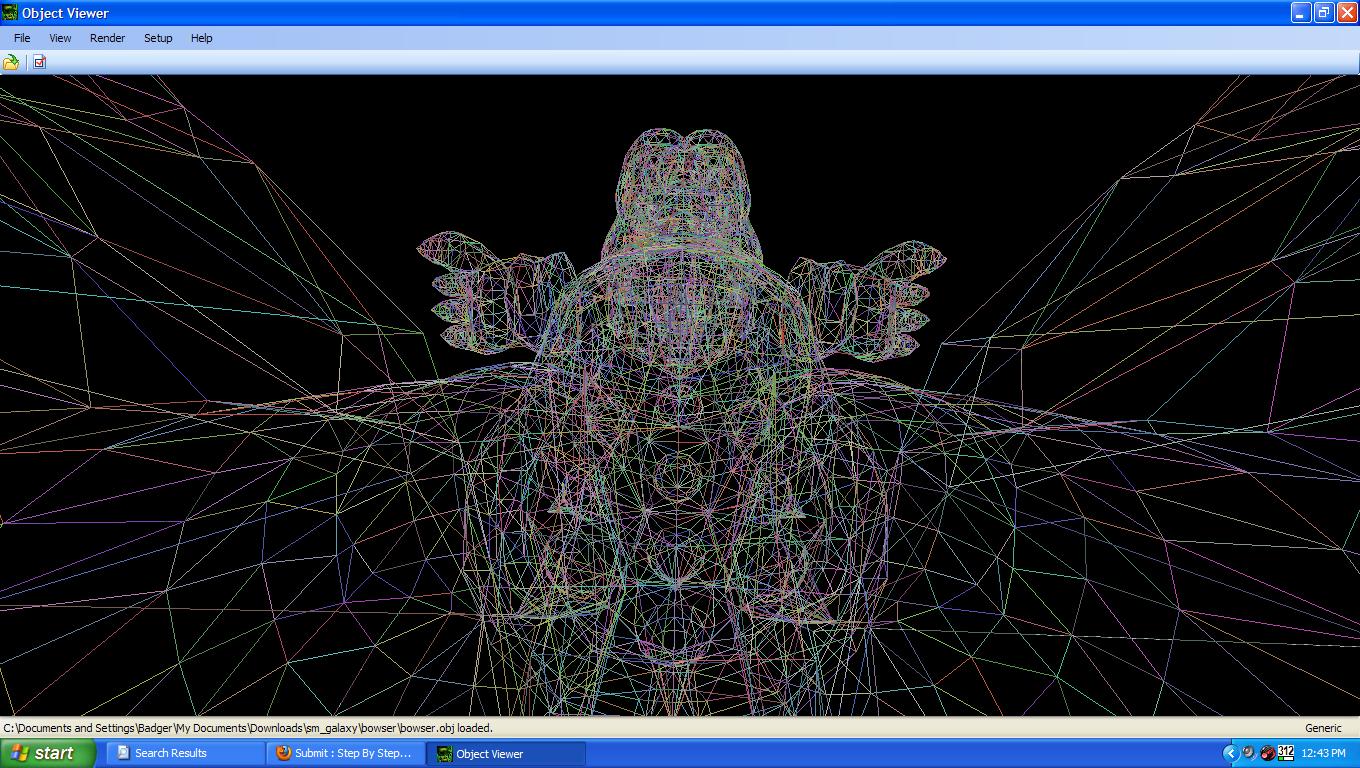Open the Setup menu

point(158,38)
